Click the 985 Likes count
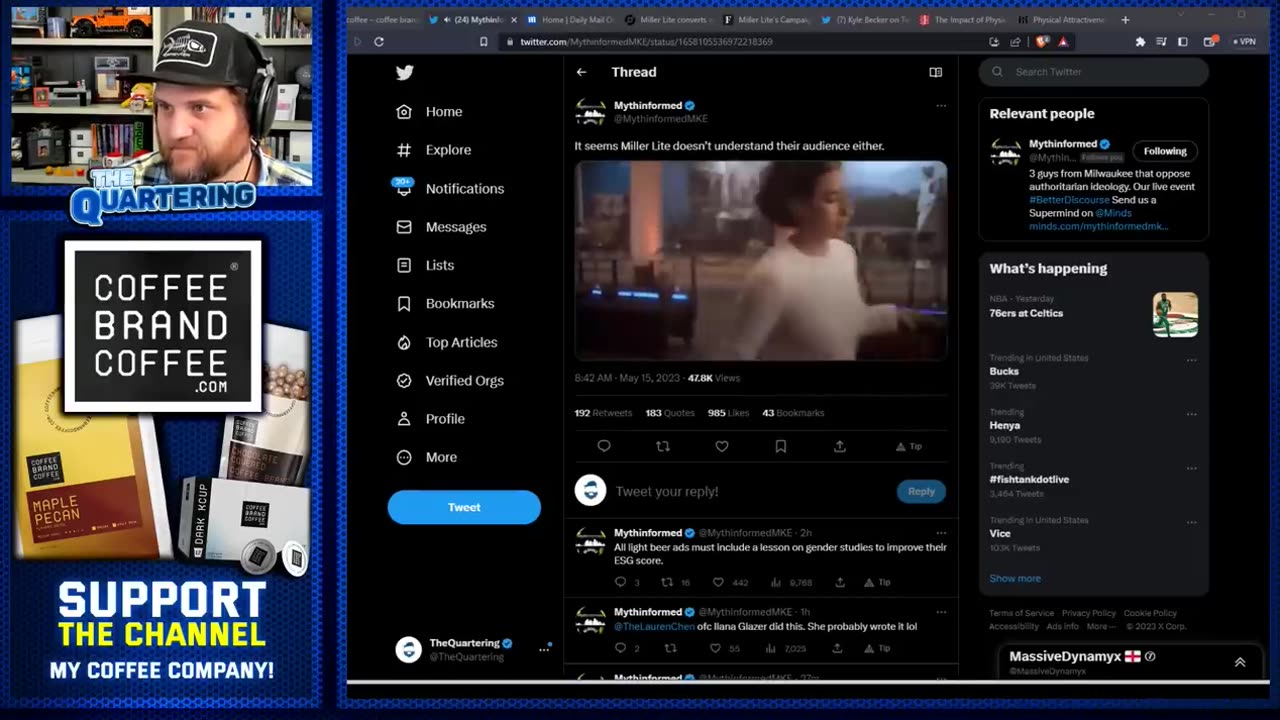Screen dimensions: 1280x720 click(x=728, y=413)
